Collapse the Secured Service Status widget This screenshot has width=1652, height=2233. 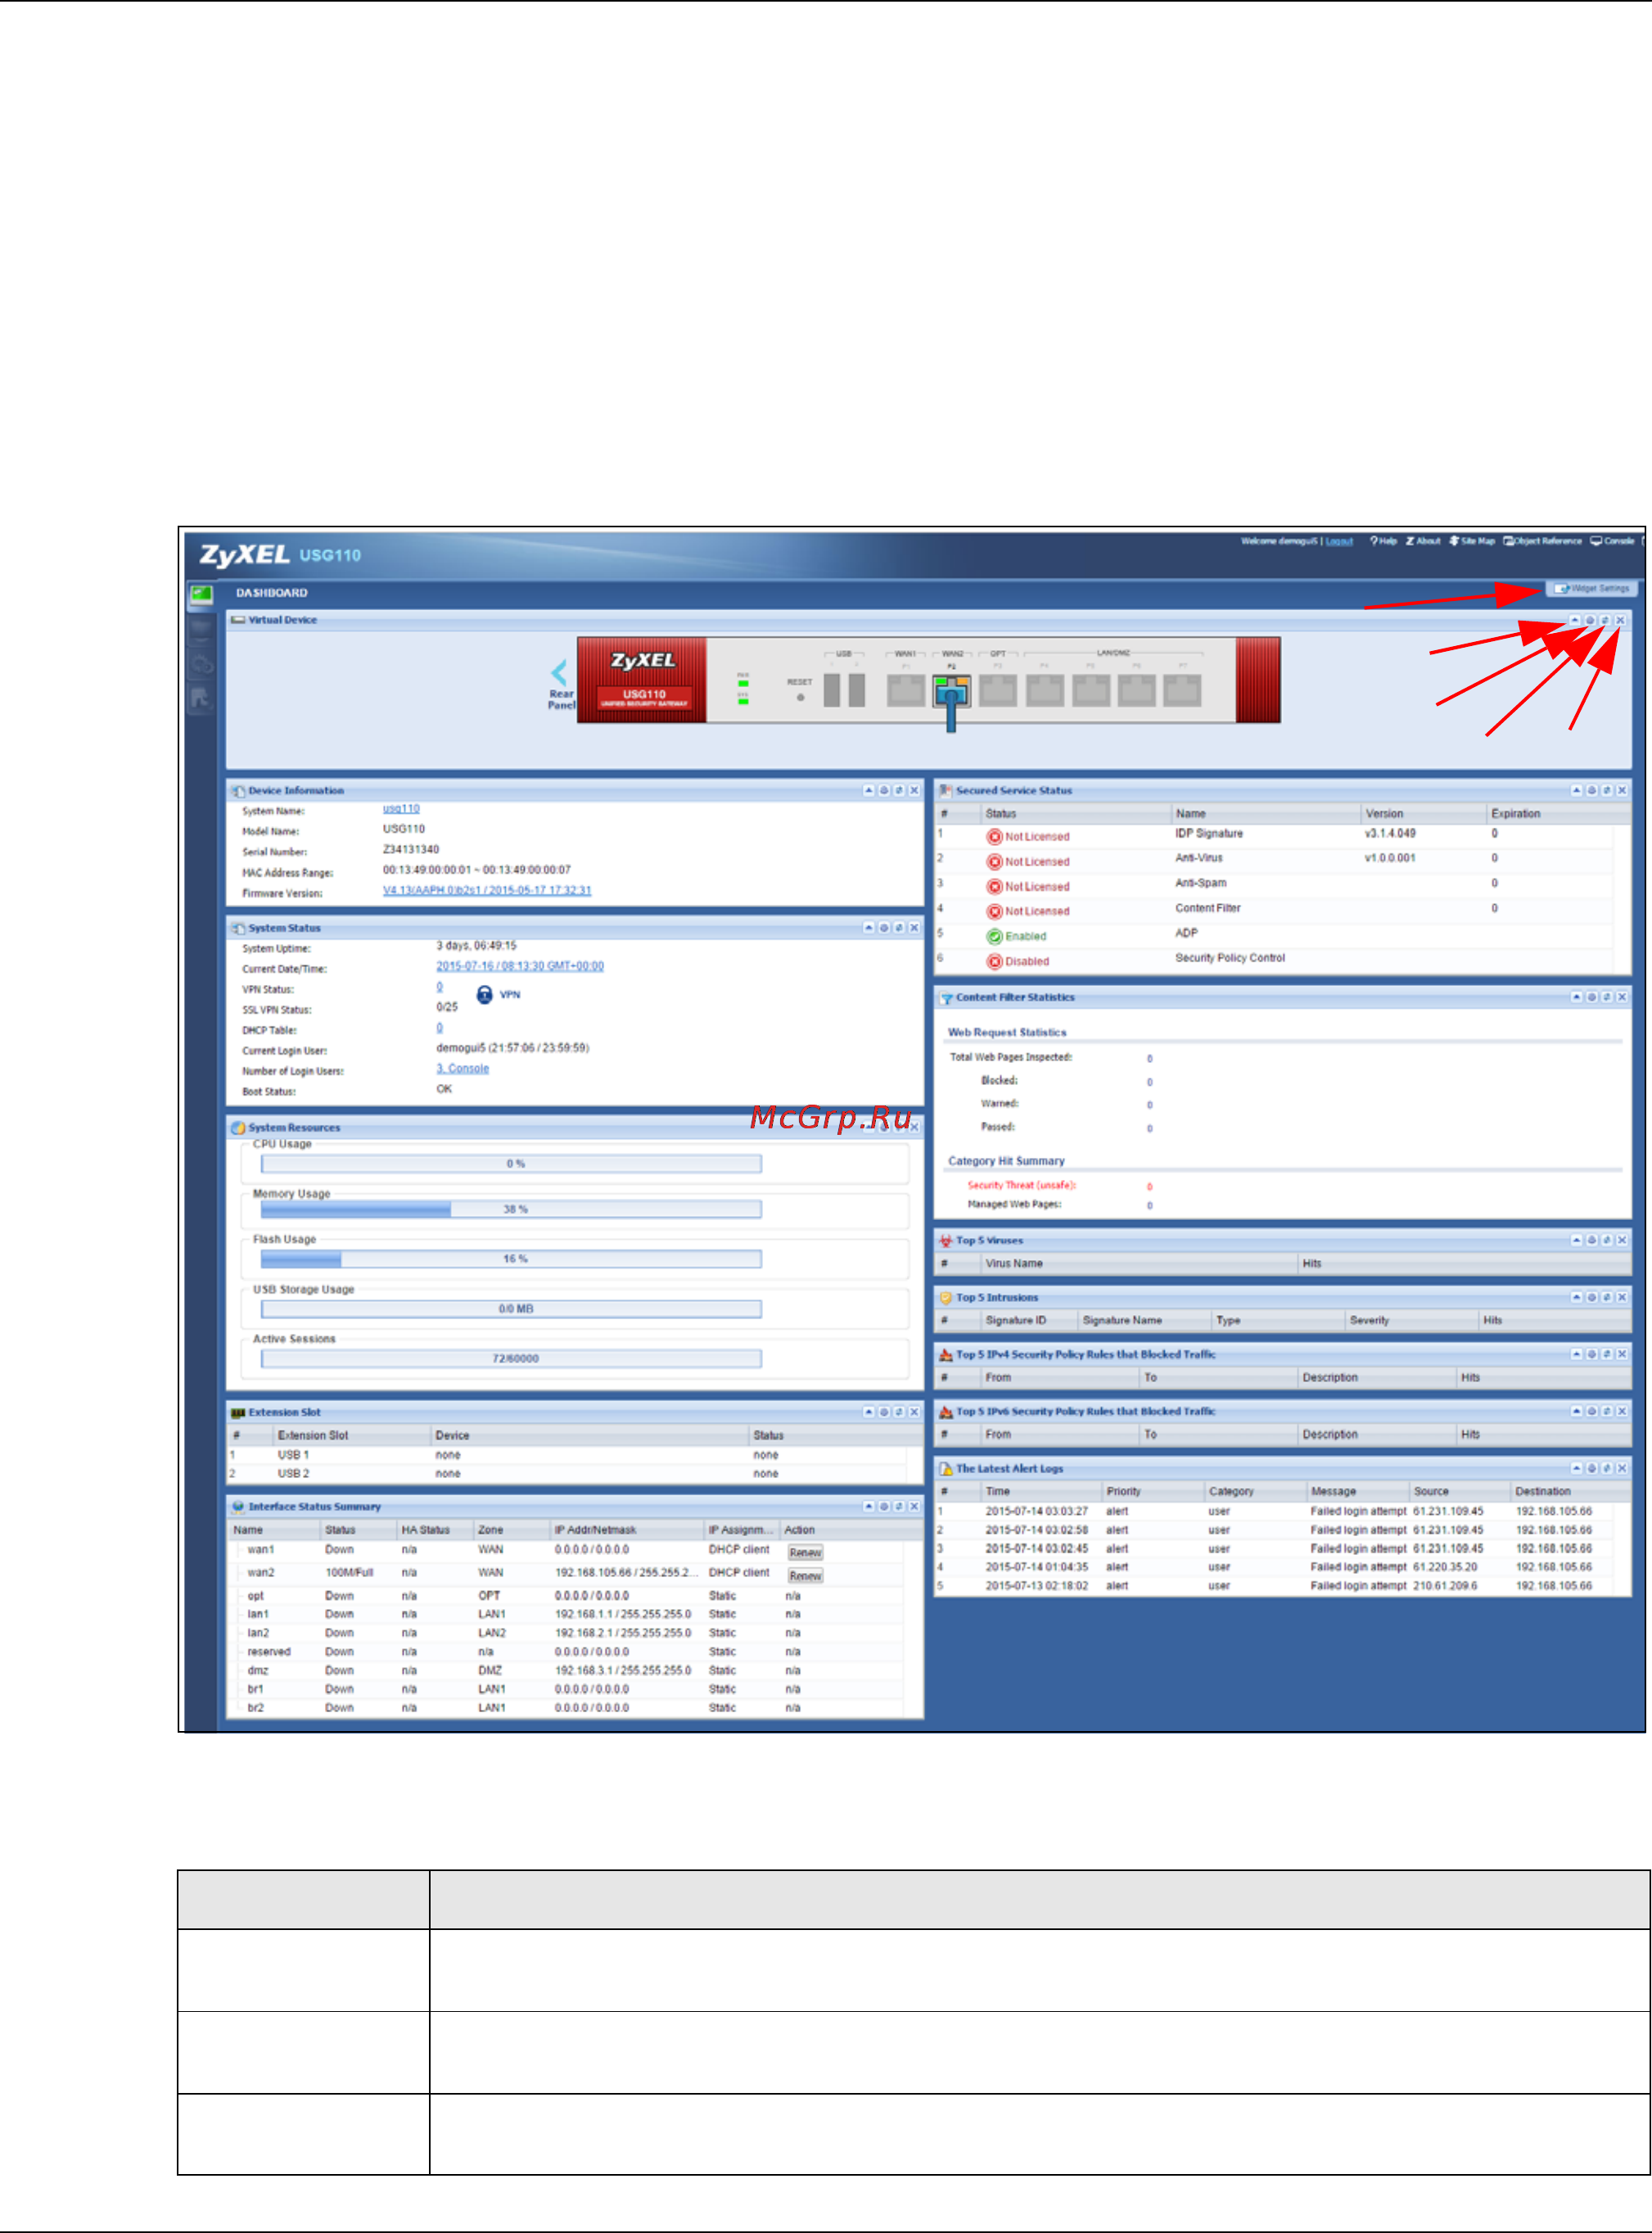click(x=1576, y=791)
